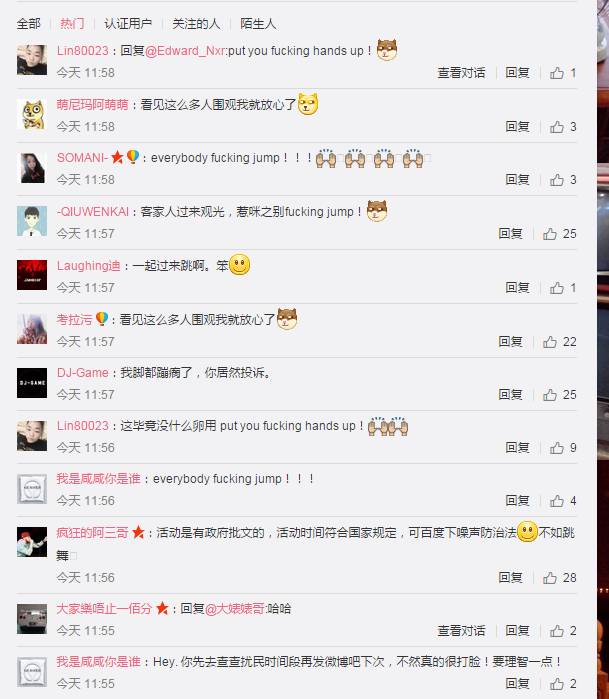This screenshot has height=699, width=609.
Task: Open the @大婊婊哥 mention link
Action: pyautogui.click(x=235, y=609)
